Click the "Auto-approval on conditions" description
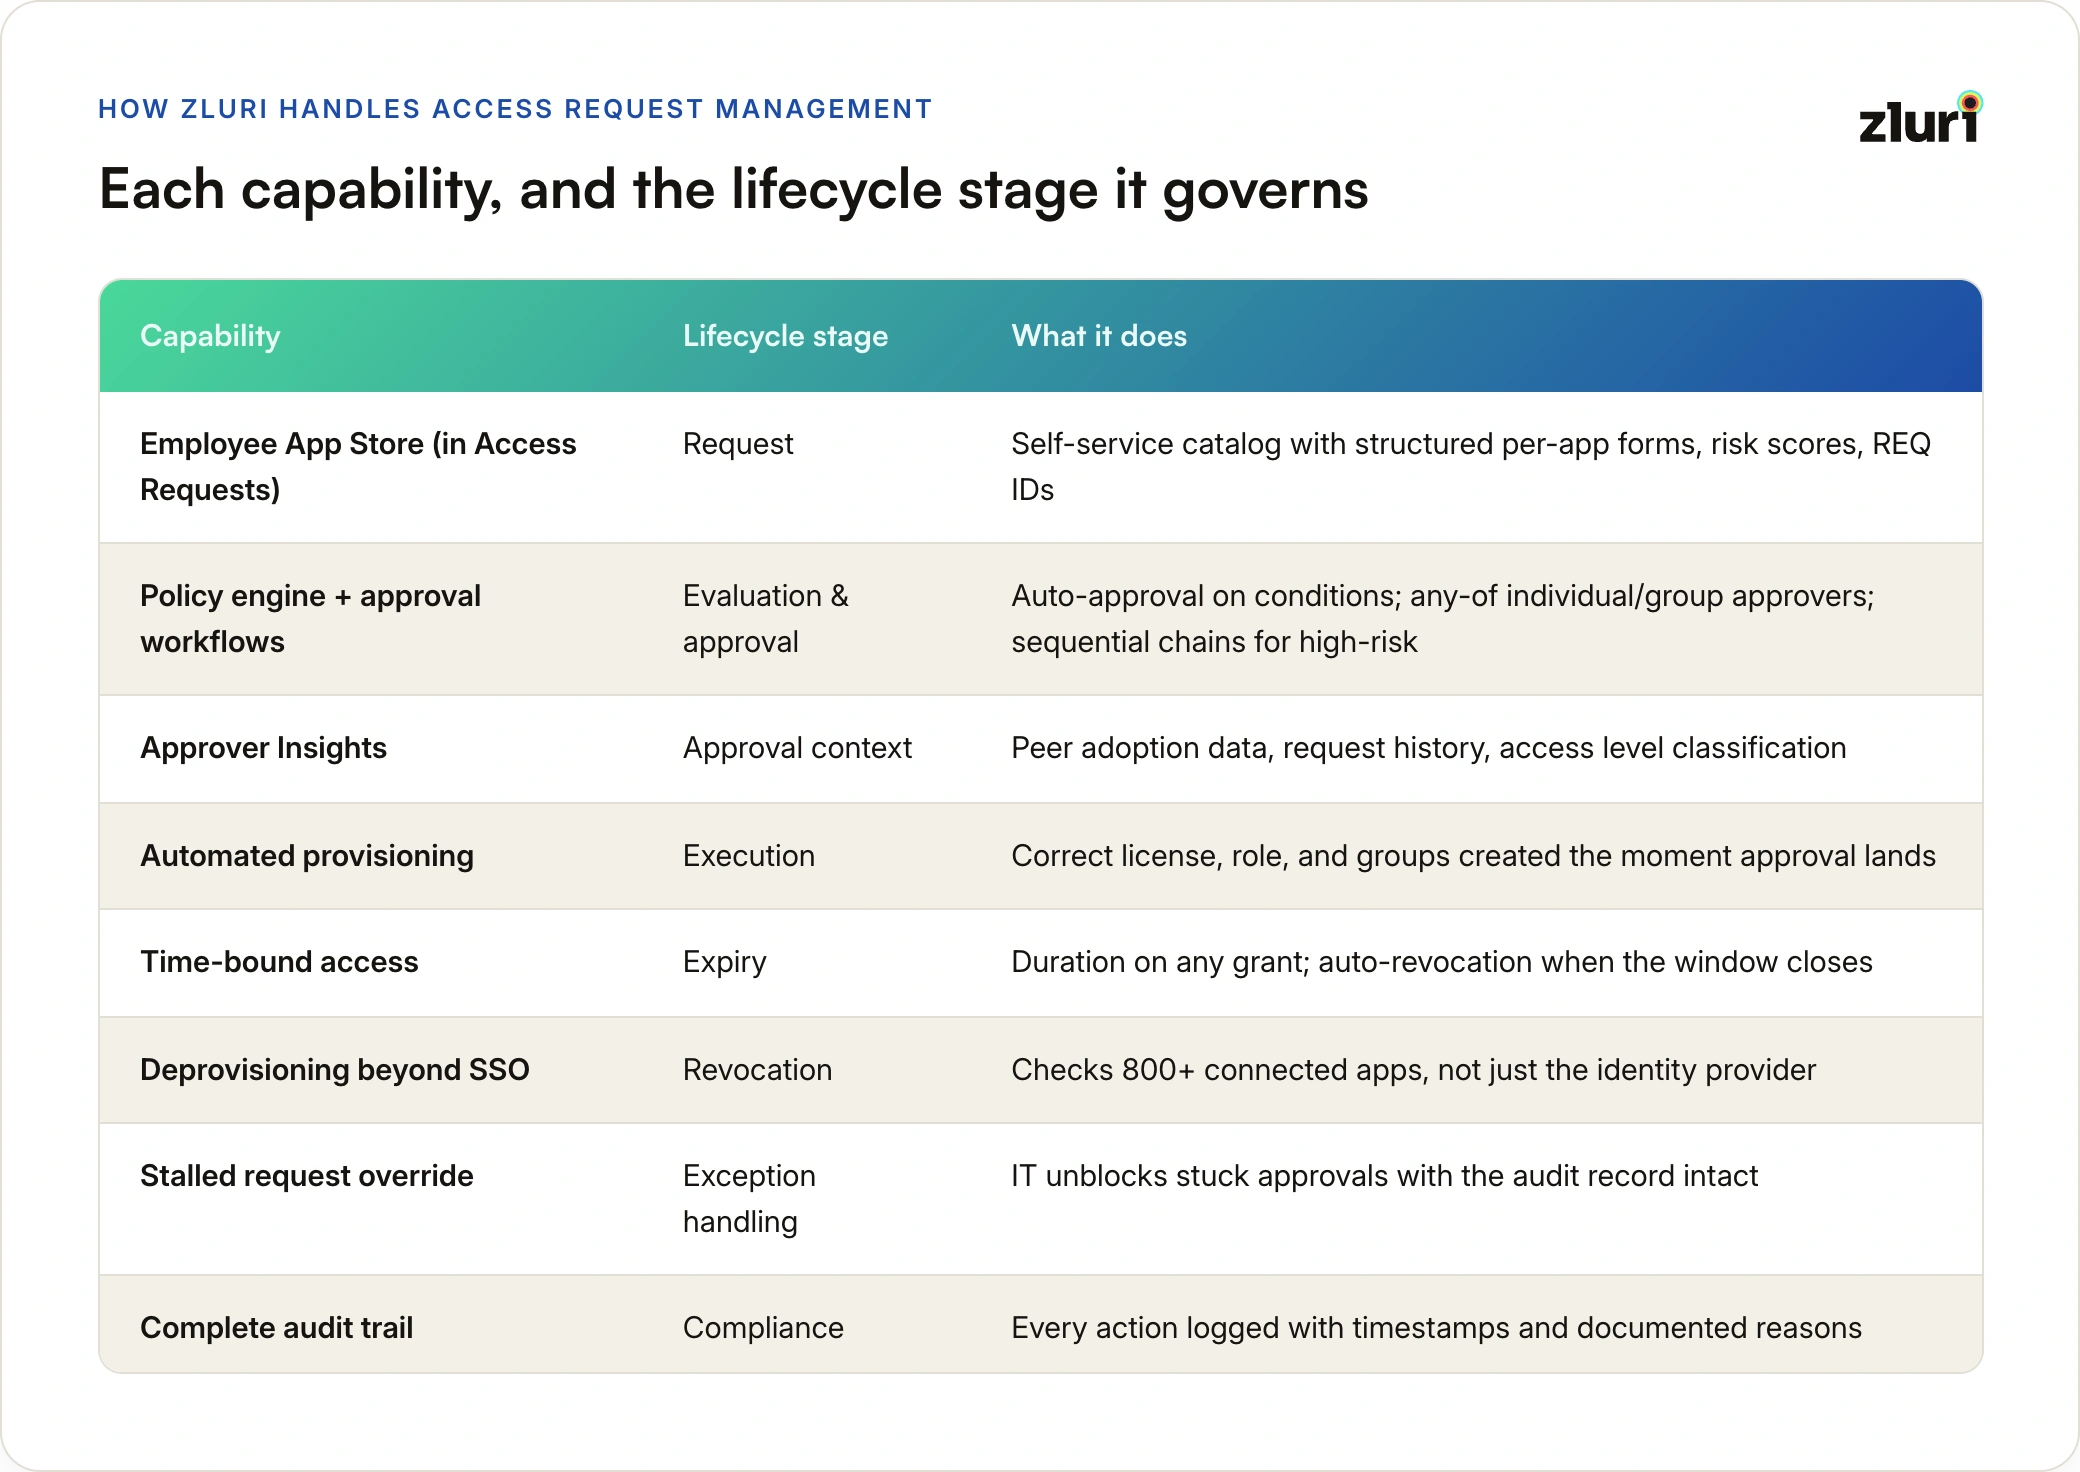 point(1443,619)
